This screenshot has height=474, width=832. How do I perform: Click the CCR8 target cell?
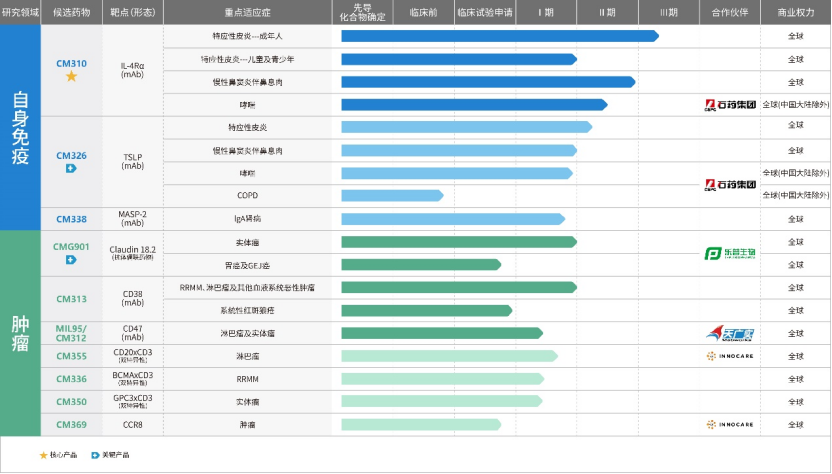(x=133, y=425)
